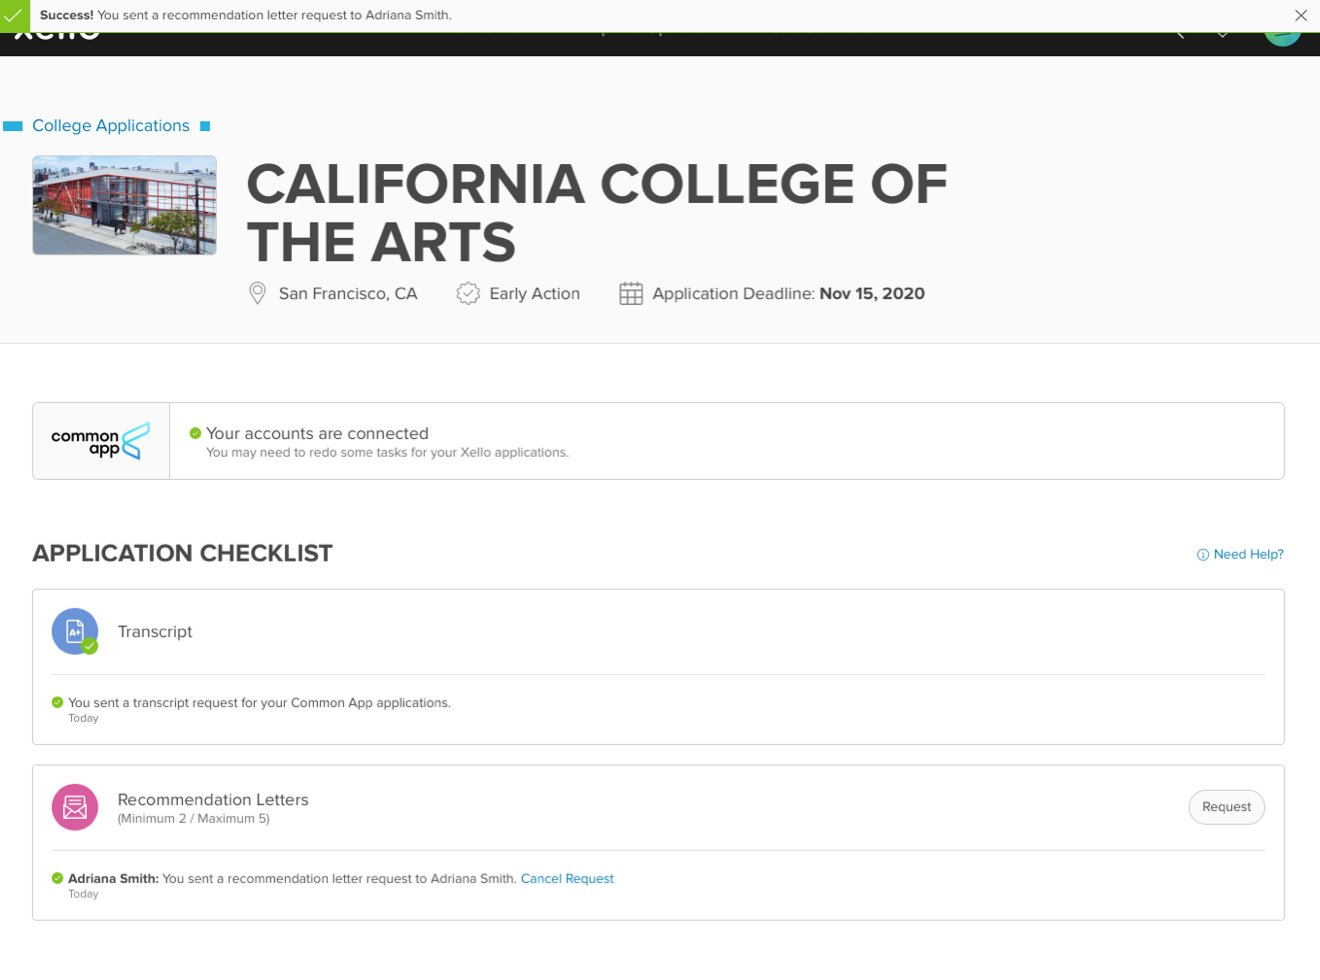Click the success checkmark icon in banner
The height and width of the screenshot is (980, 1320).
pos(14,15)
